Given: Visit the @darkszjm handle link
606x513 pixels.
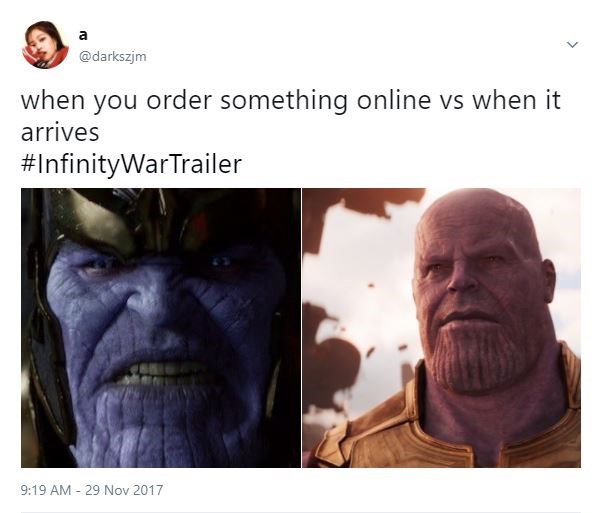Looking at the screenshot, I should tap(112, 56).
